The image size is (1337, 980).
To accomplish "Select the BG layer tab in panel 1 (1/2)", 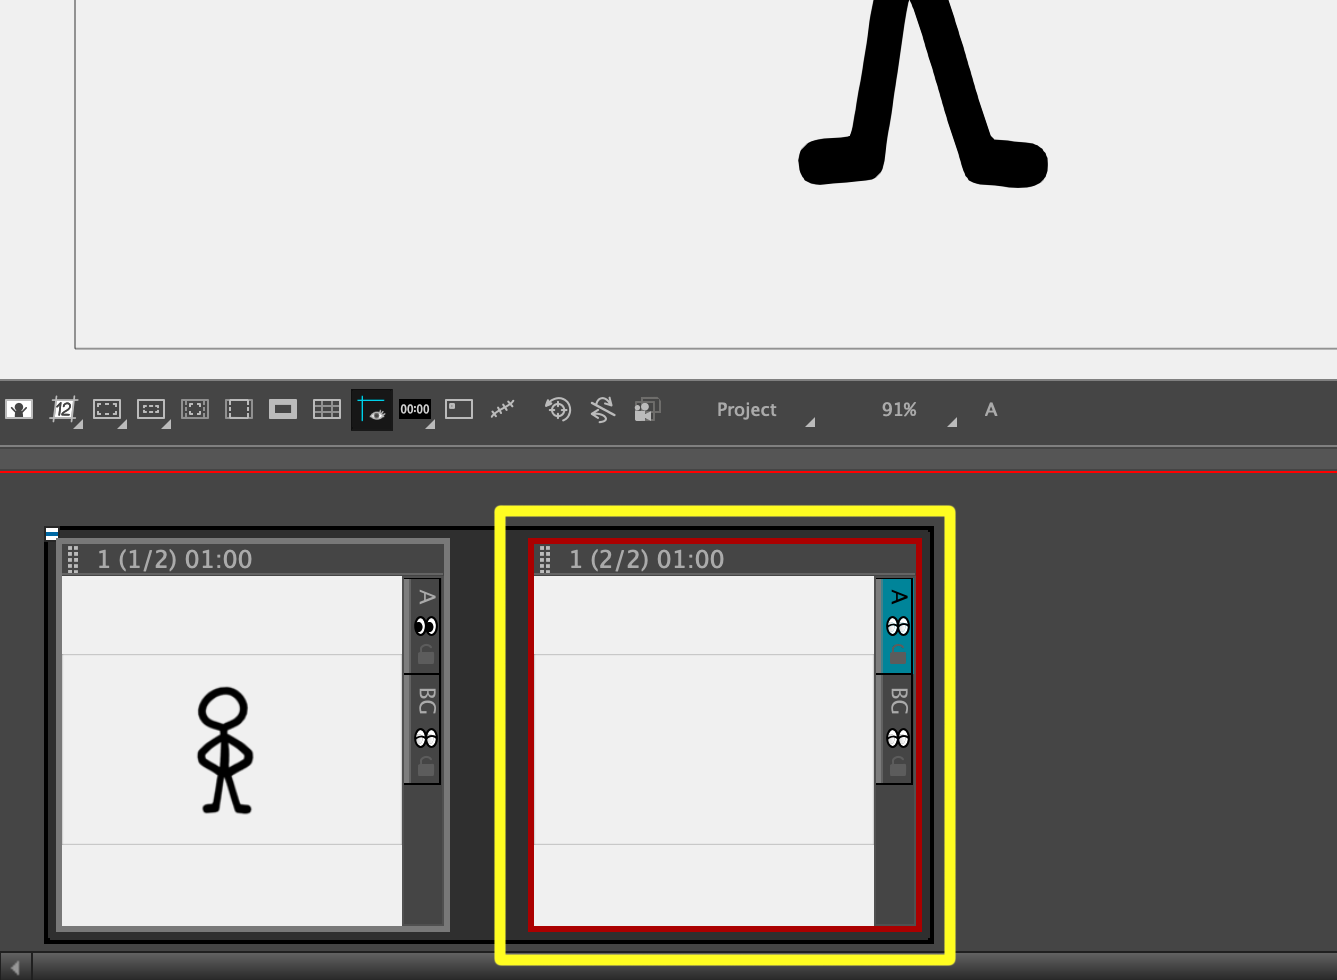I will pos(426,701).
